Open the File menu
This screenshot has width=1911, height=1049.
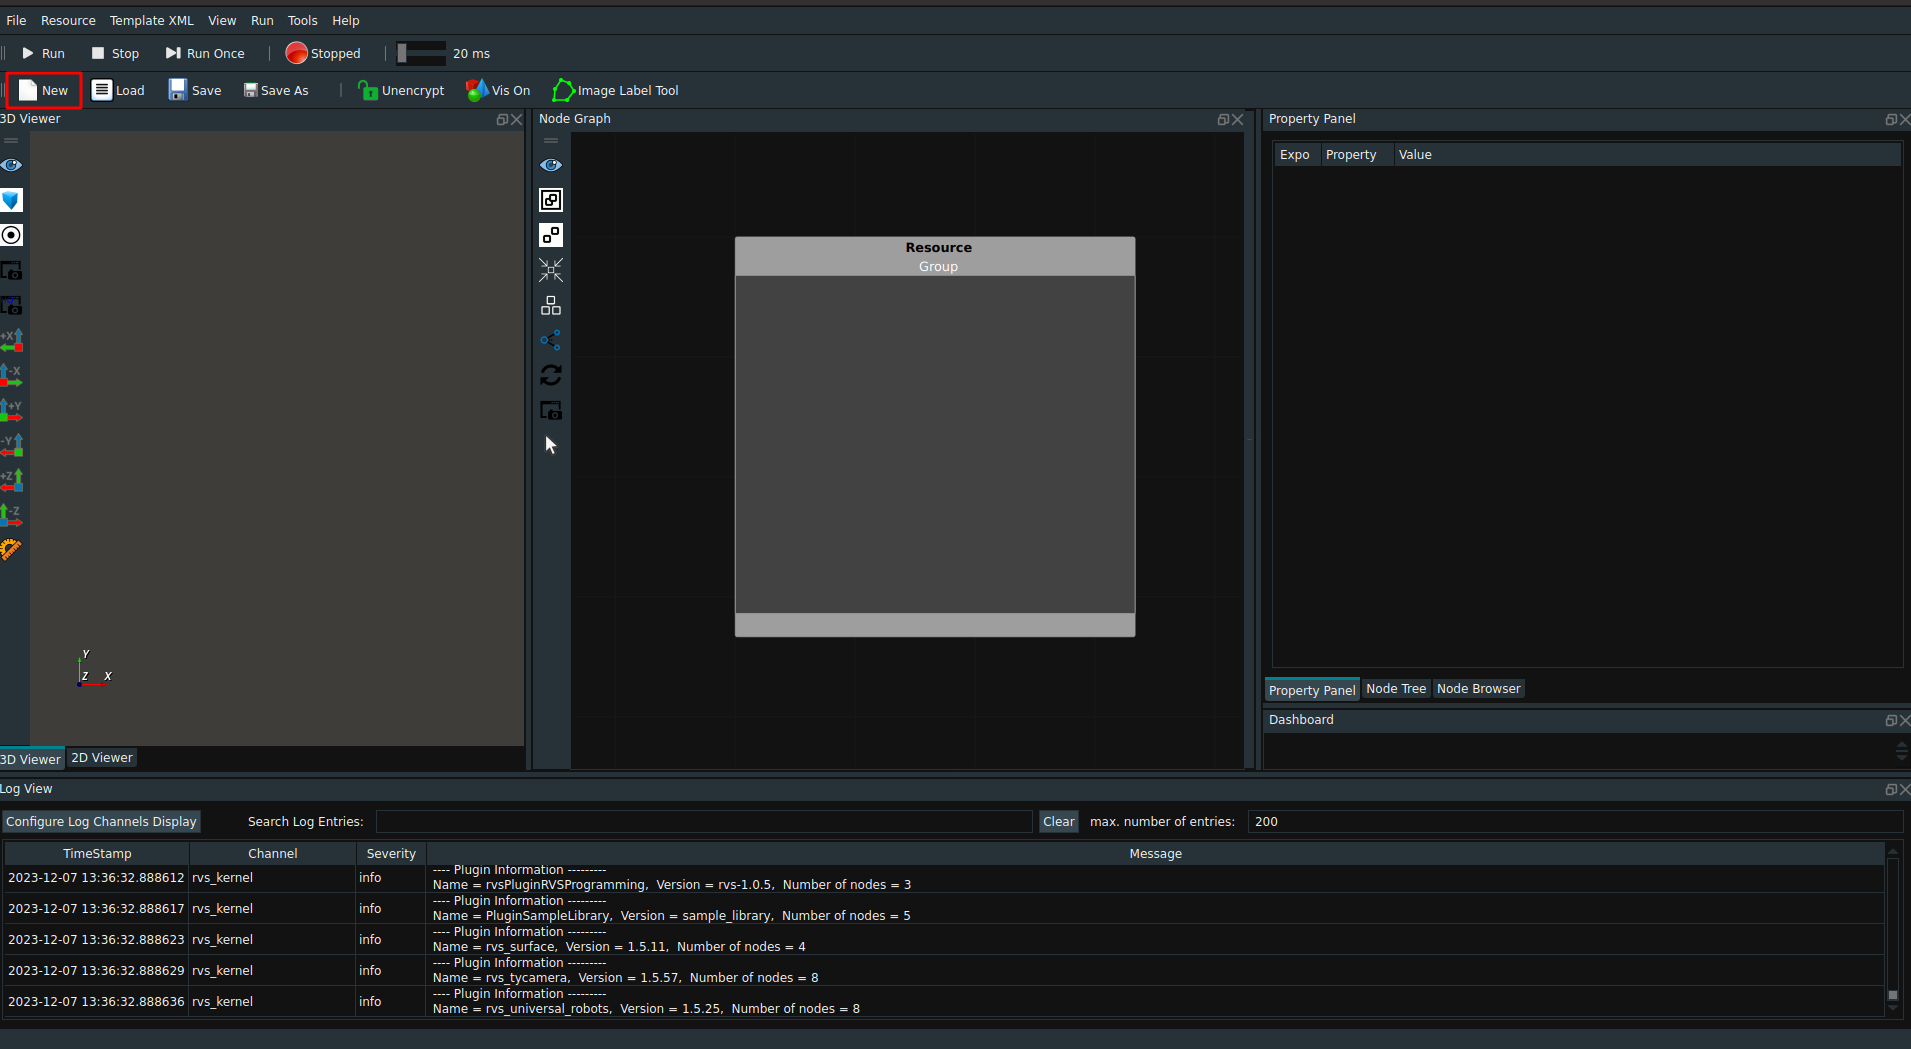(x=16, y=20)
